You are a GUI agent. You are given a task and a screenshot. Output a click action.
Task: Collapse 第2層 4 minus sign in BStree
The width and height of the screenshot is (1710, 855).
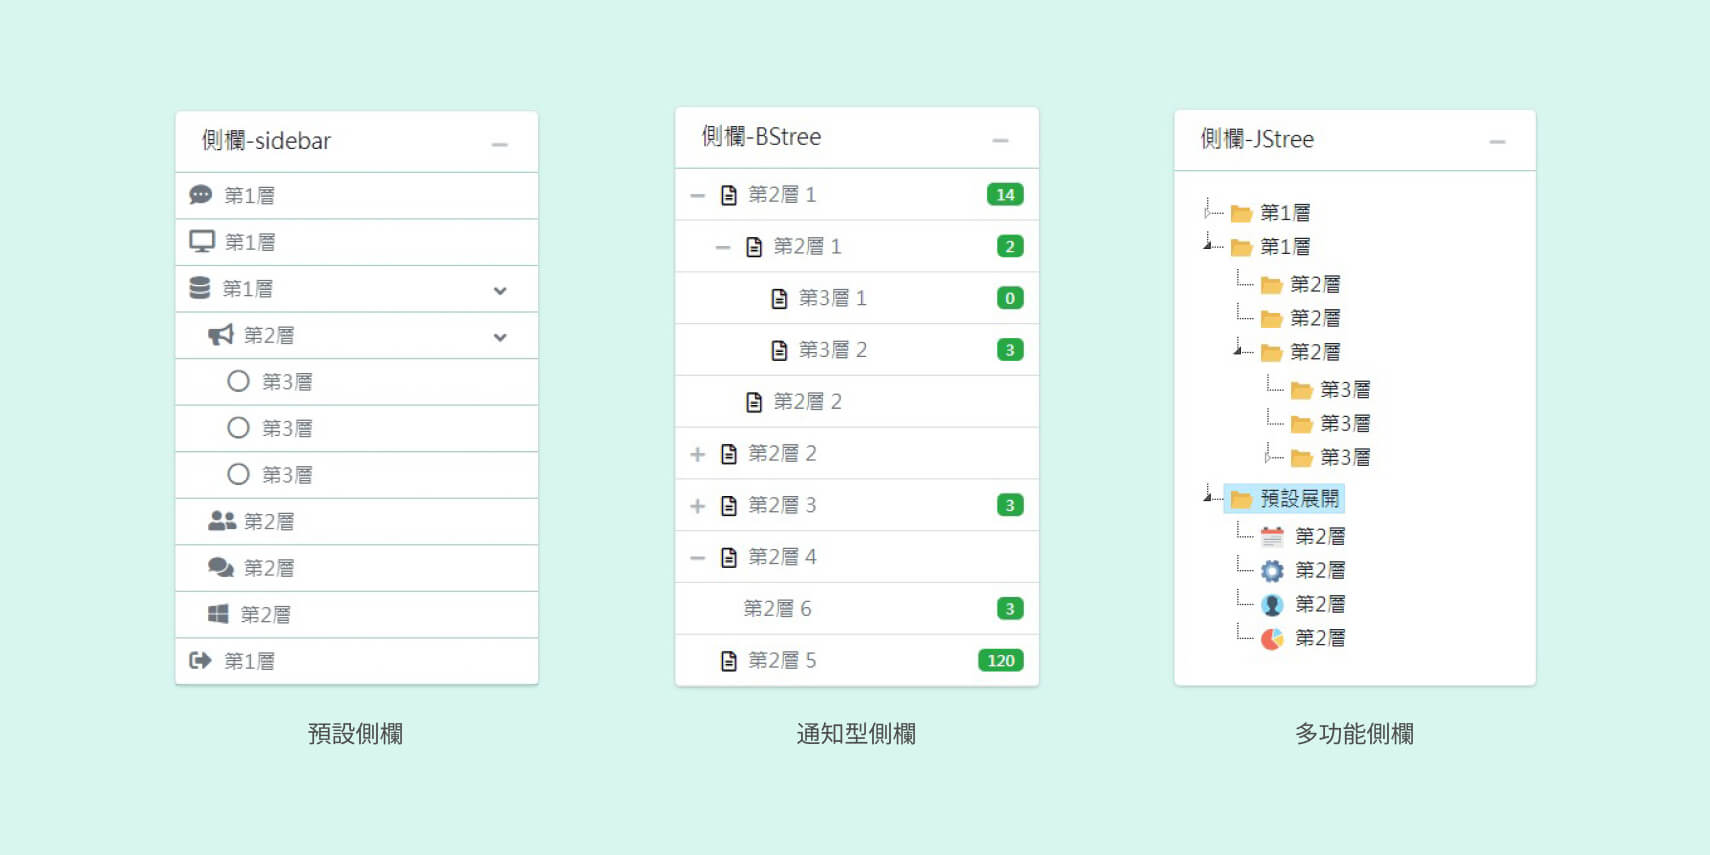(698, 557)
